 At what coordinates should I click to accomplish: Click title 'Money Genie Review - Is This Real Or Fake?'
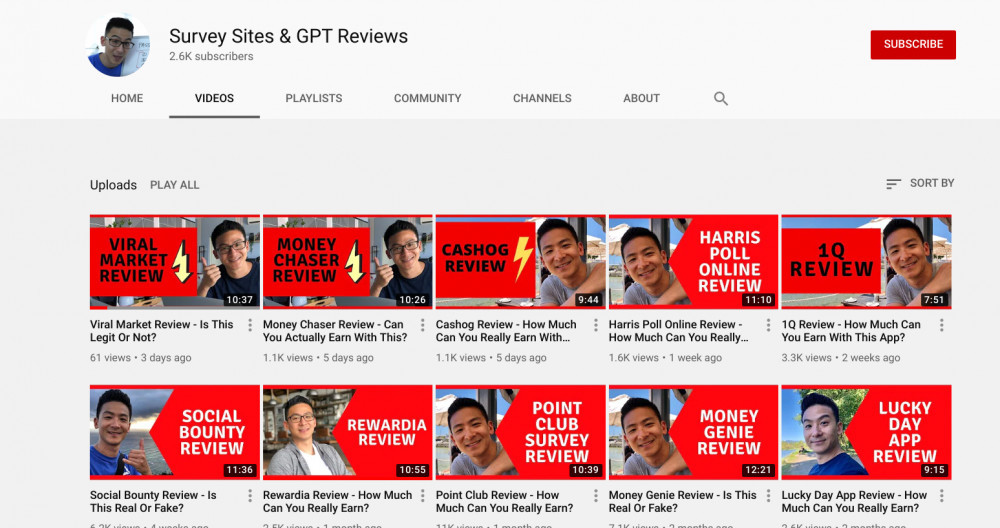click(x=682, y=502)
